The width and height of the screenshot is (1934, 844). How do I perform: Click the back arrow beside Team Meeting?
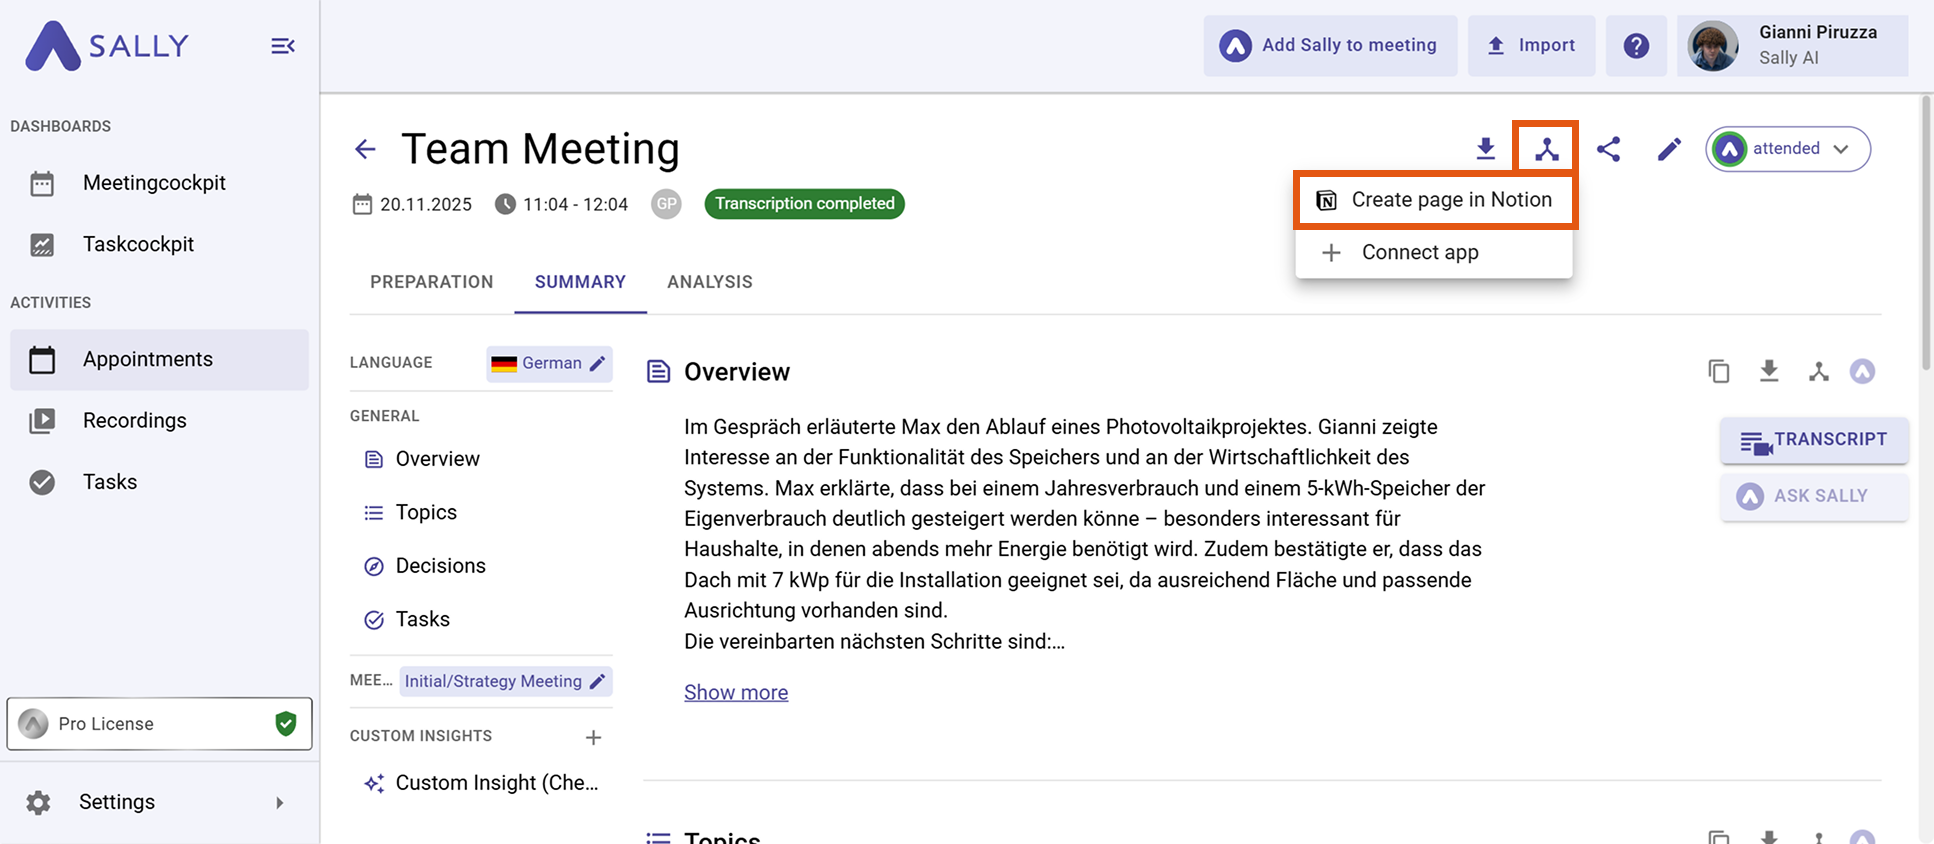click(365, 150)
